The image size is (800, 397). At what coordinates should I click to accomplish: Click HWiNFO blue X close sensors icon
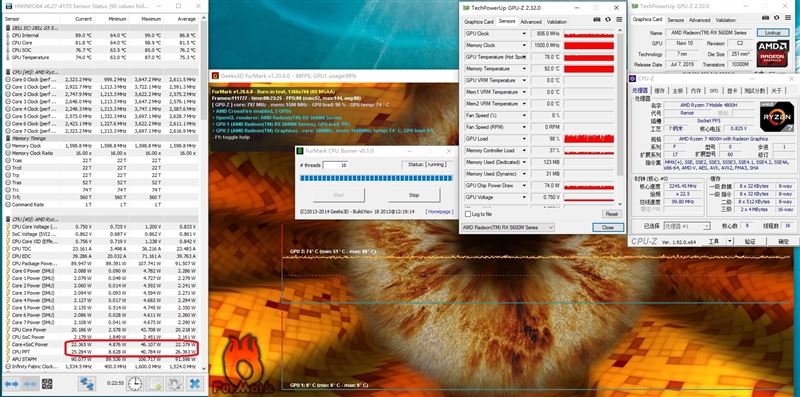pos(194,384)
